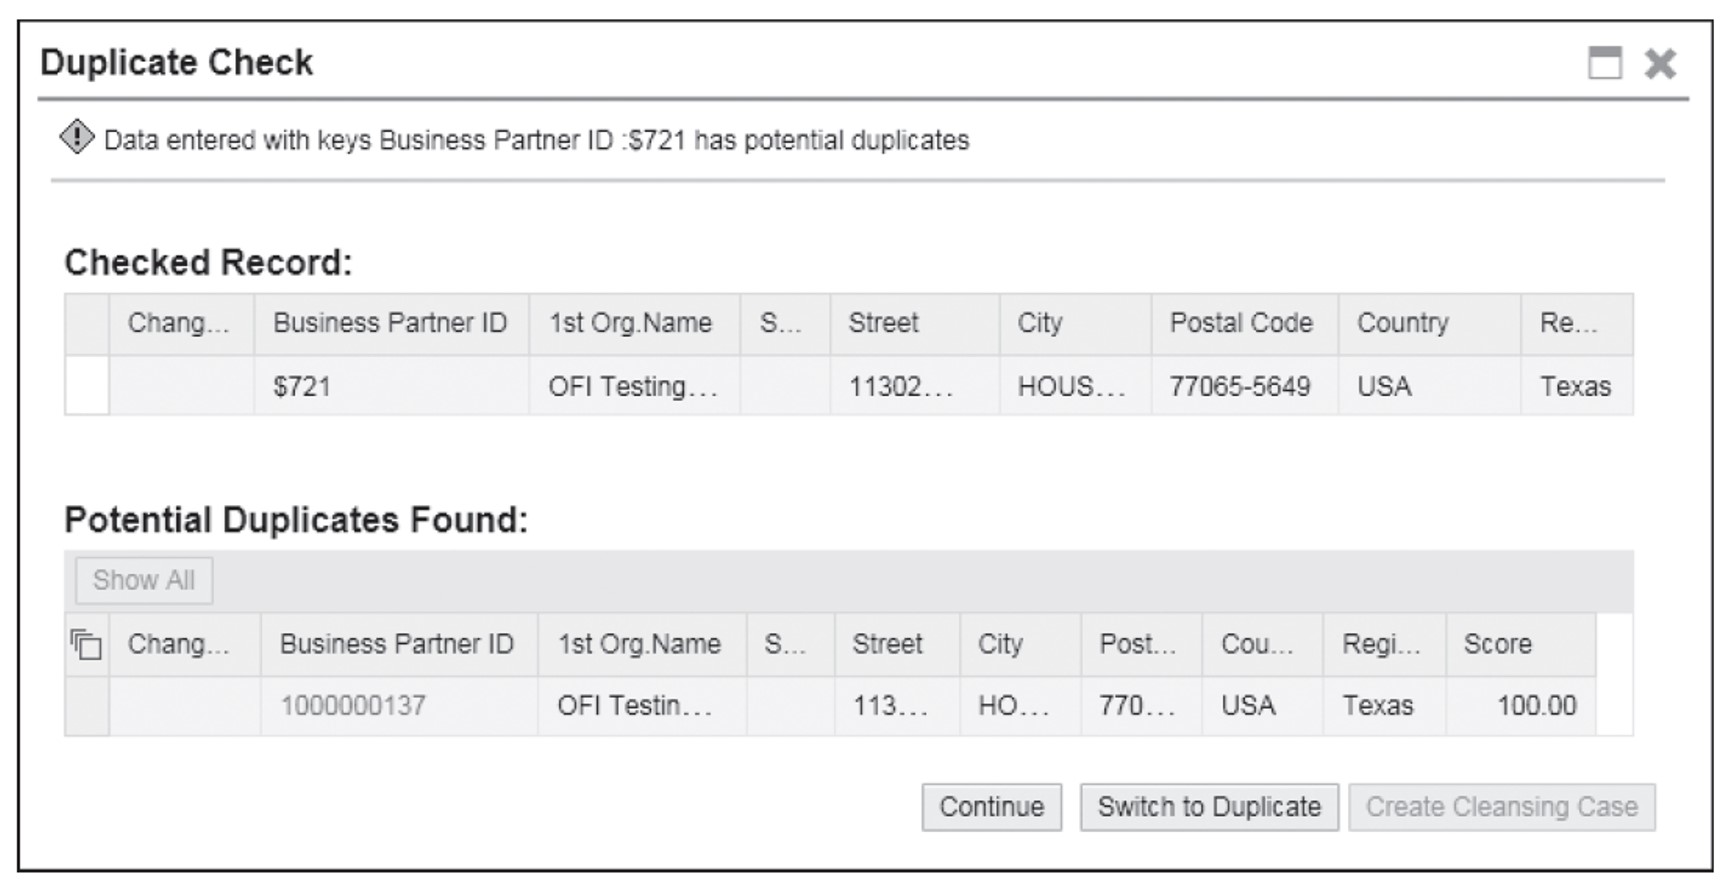Close the Duplicate Check dialog

tap(1660, 63)
